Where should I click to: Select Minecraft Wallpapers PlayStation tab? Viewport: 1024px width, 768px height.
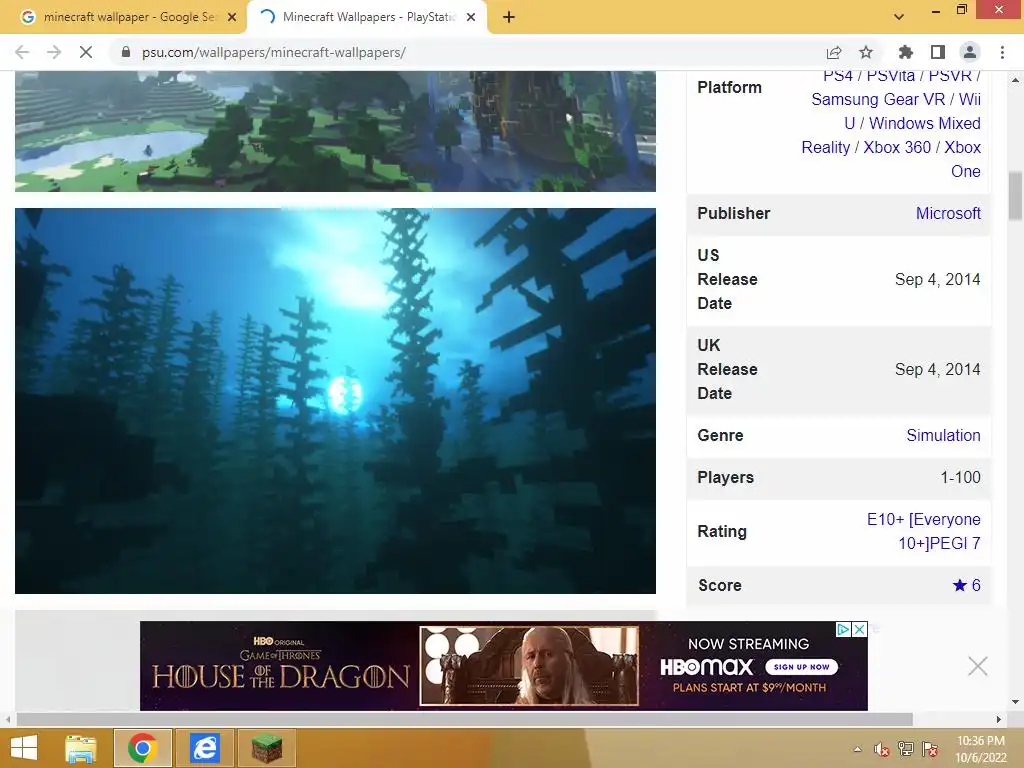[367, 17]
